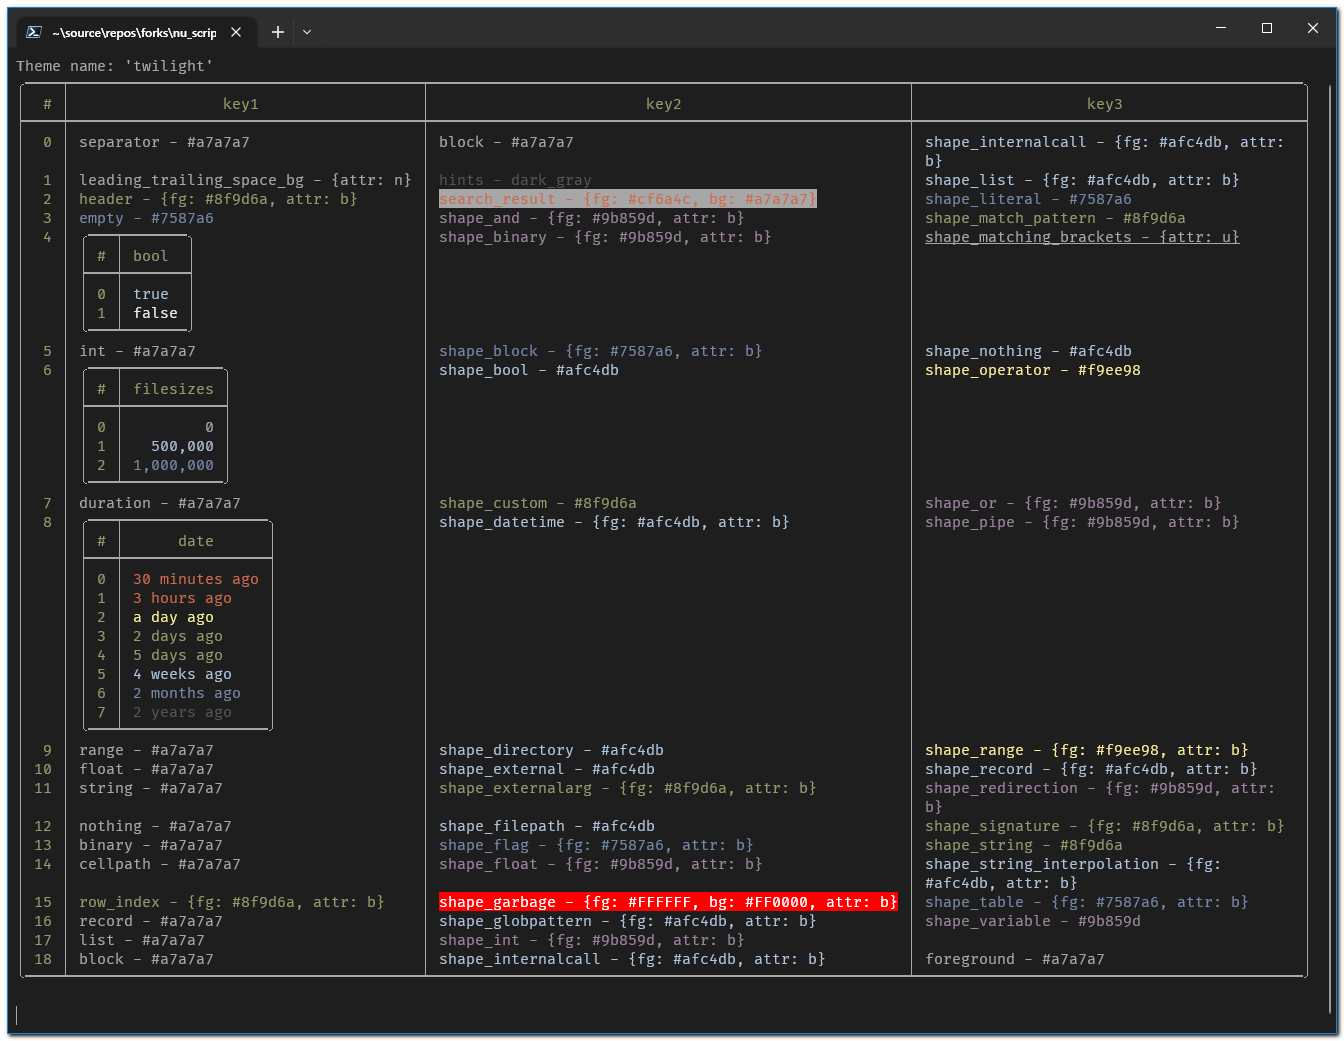Click the "int - #a7a7a7" entry
This screenshot has width=1344, height=1041.
coord(138,351)
